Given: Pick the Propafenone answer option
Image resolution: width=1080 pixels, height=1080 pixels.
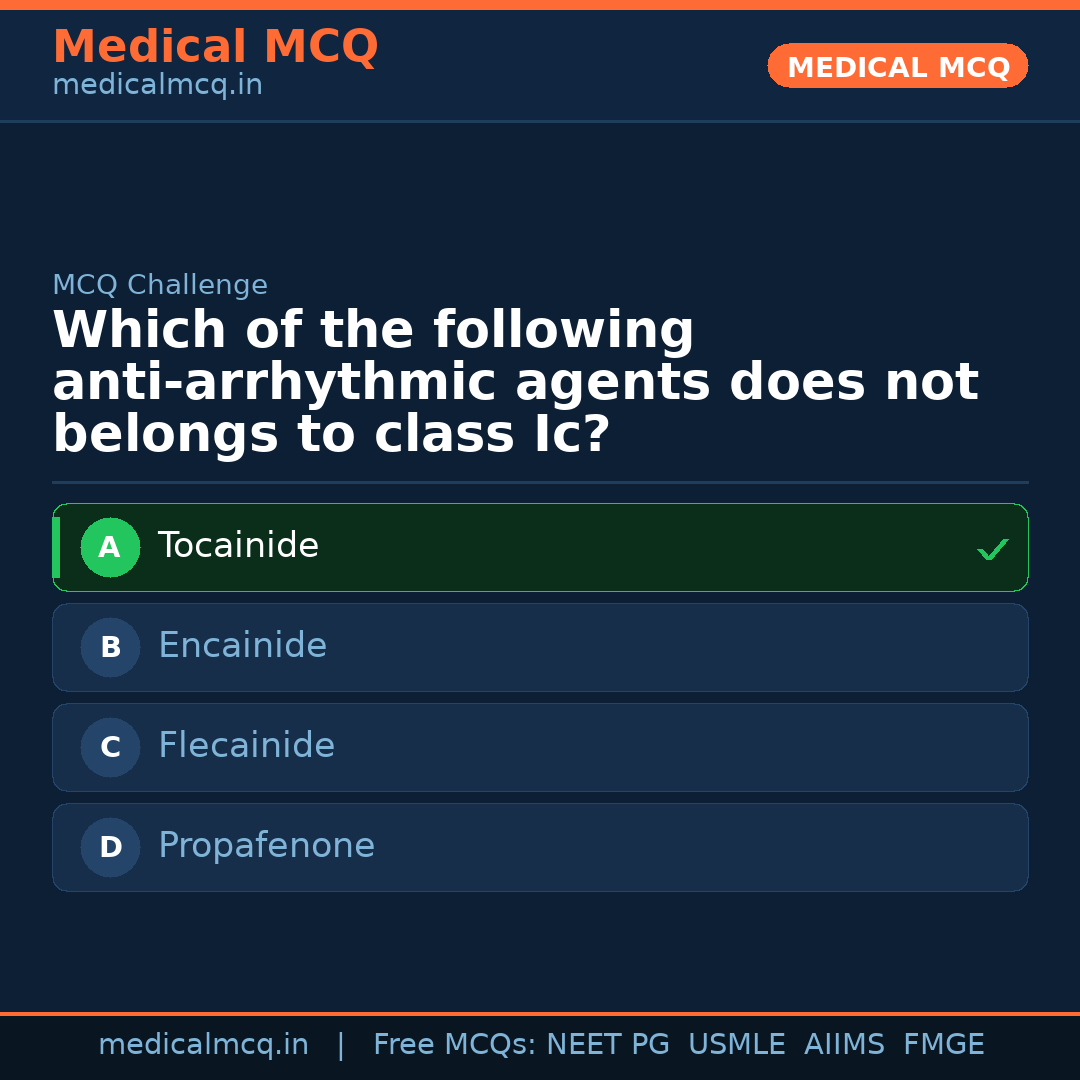Looking at the screenshot, I should 540,848.
